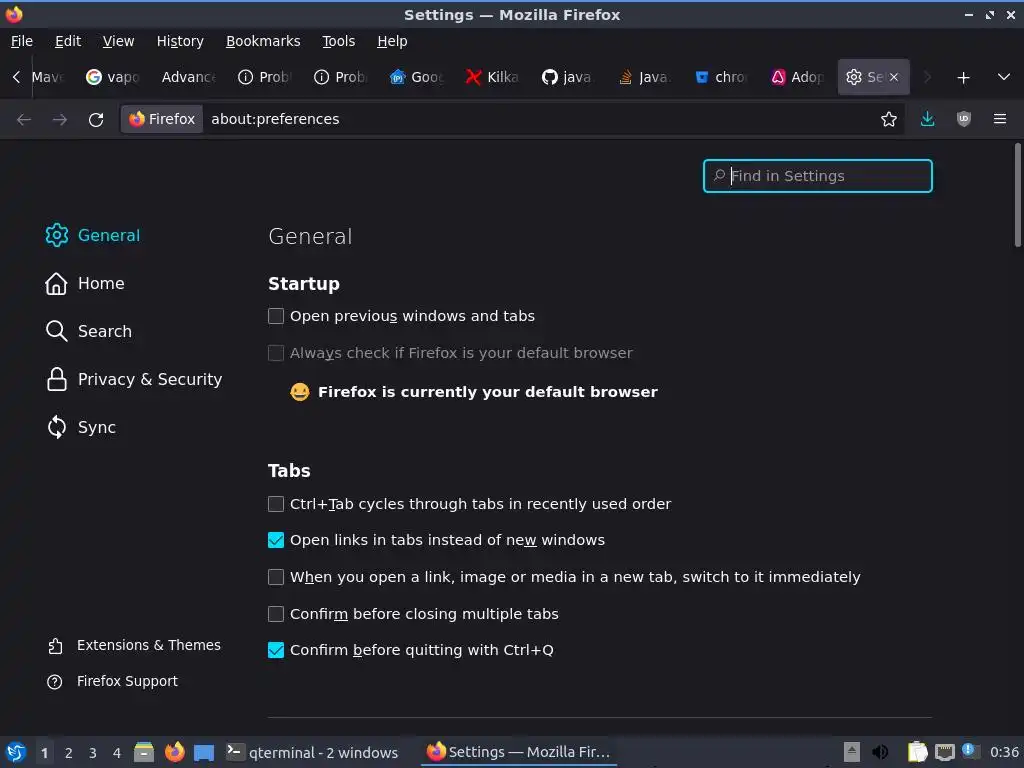Image resolution: width=1024 pixels, height=768 pixels.
Task: Open the Bookmarks menu
Action: (263, 41)
